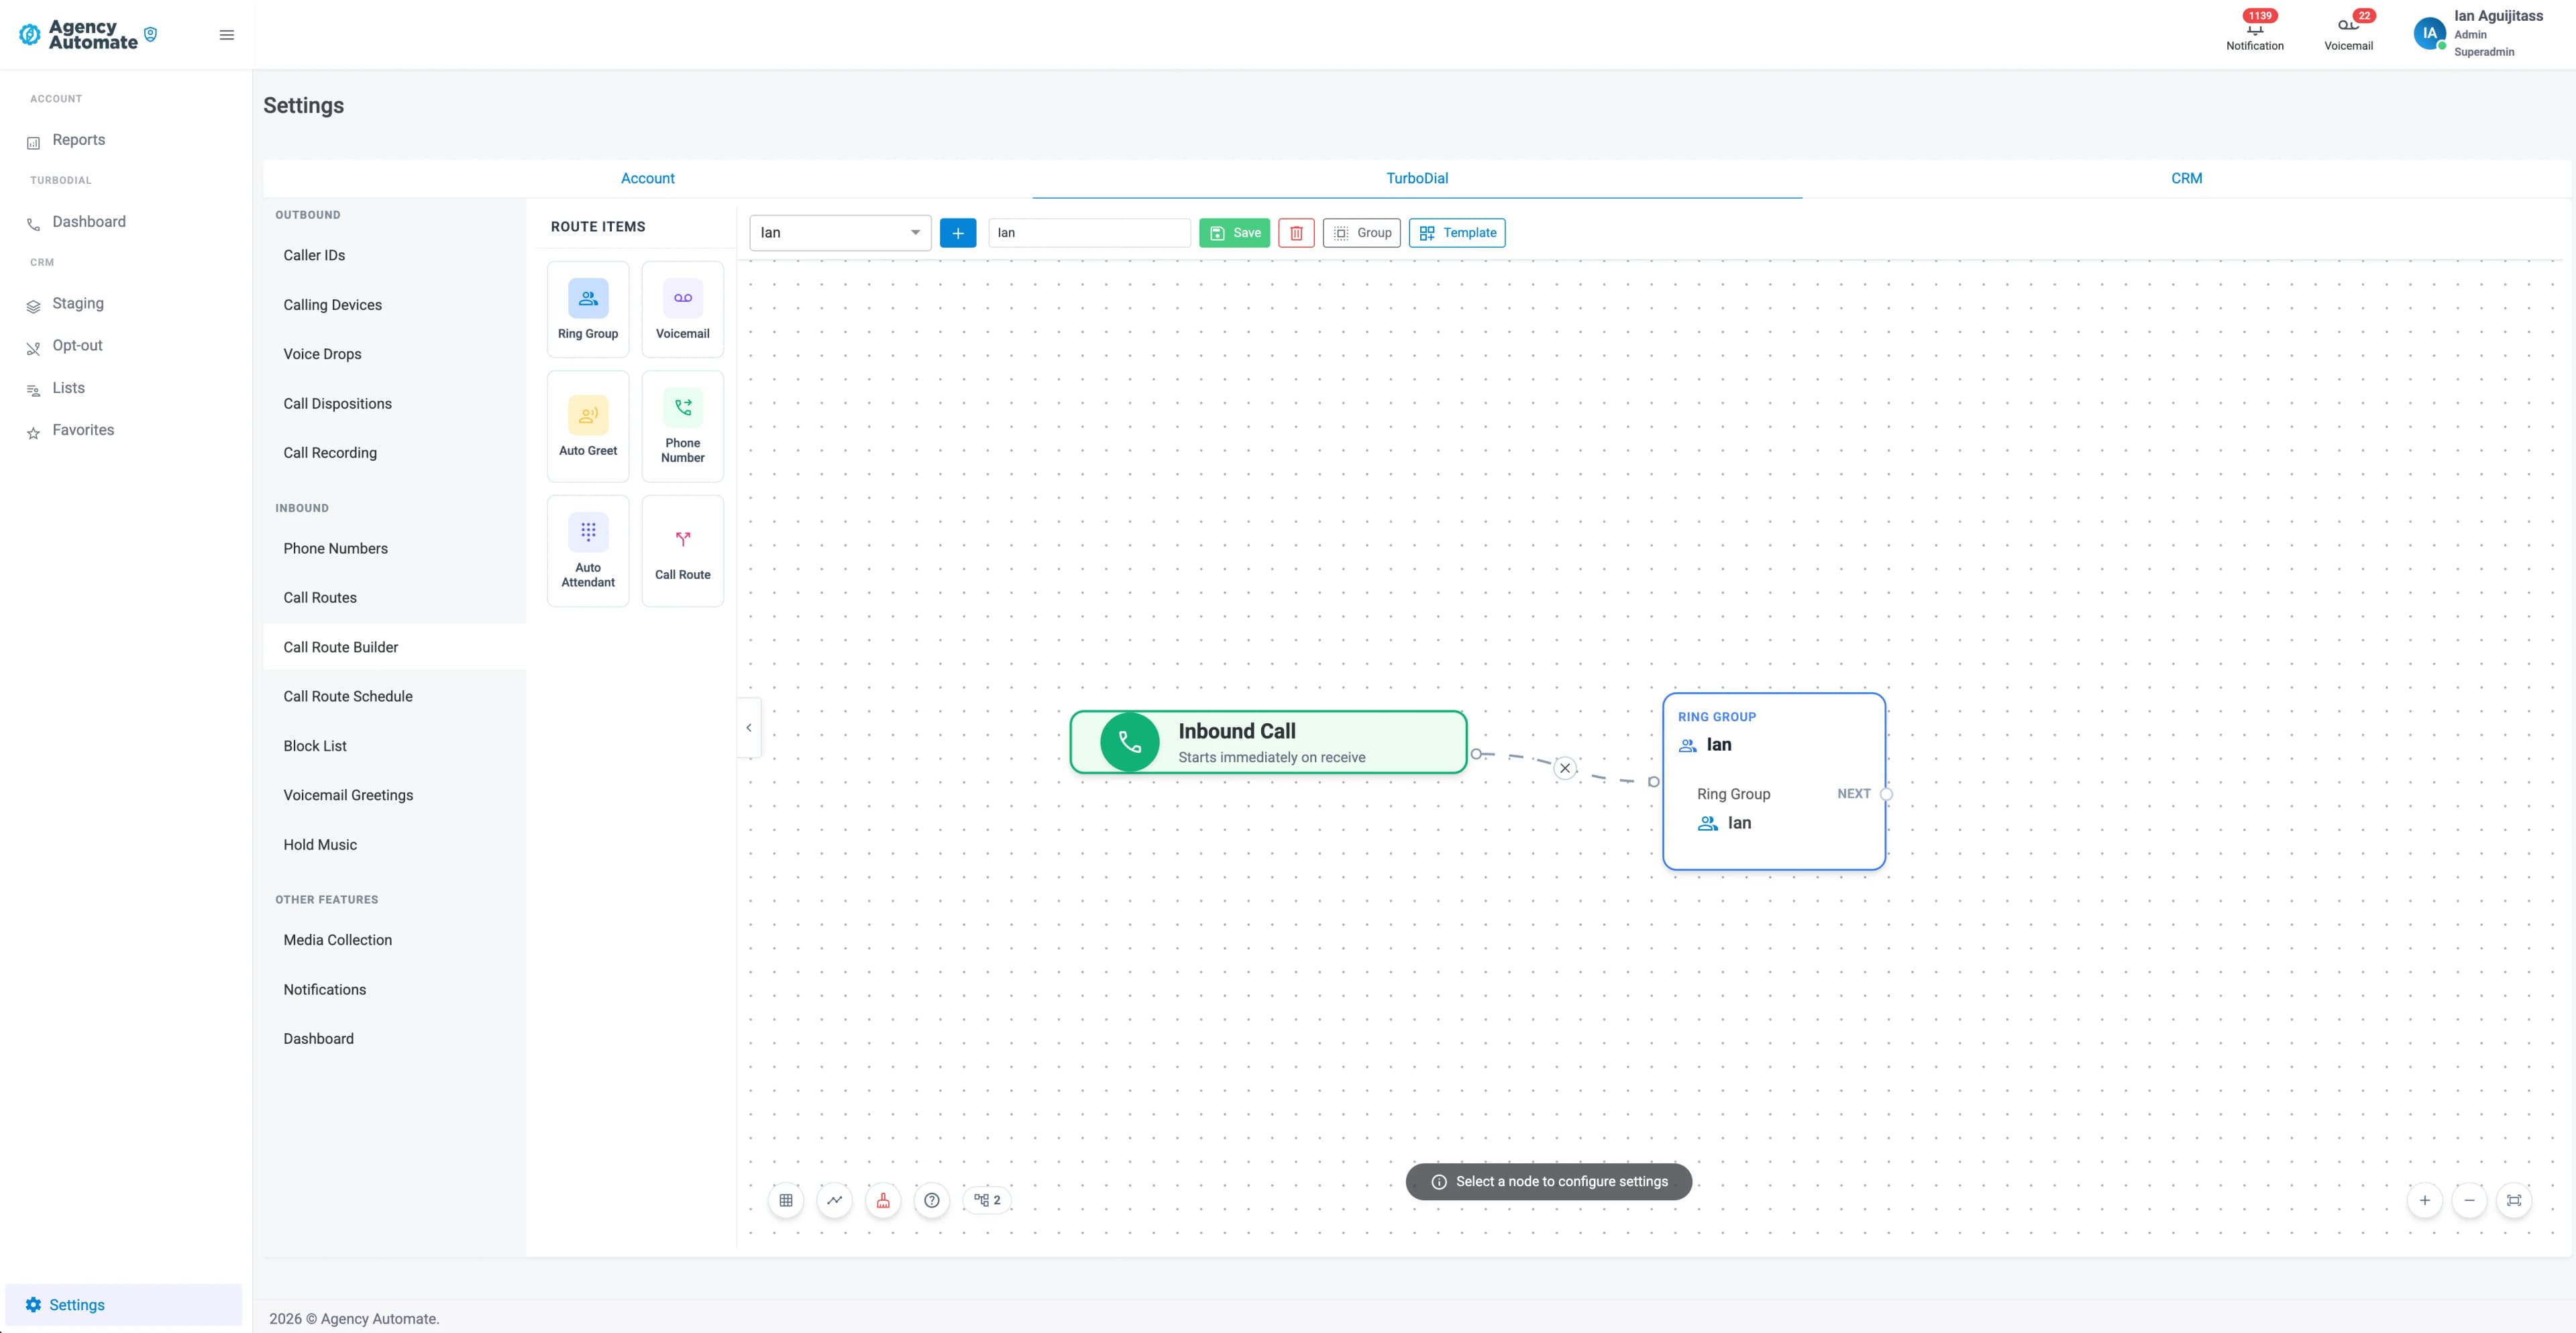Open the canvas help question button
Viewport: 2576px width, 1333px height.
tap(932, 1200)
